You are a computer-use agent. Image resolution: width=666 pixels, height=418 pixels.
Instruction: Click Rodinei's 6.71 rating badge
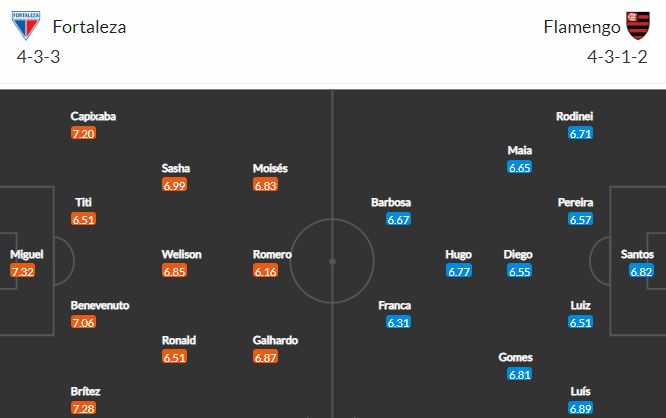(x=581, y=133)
